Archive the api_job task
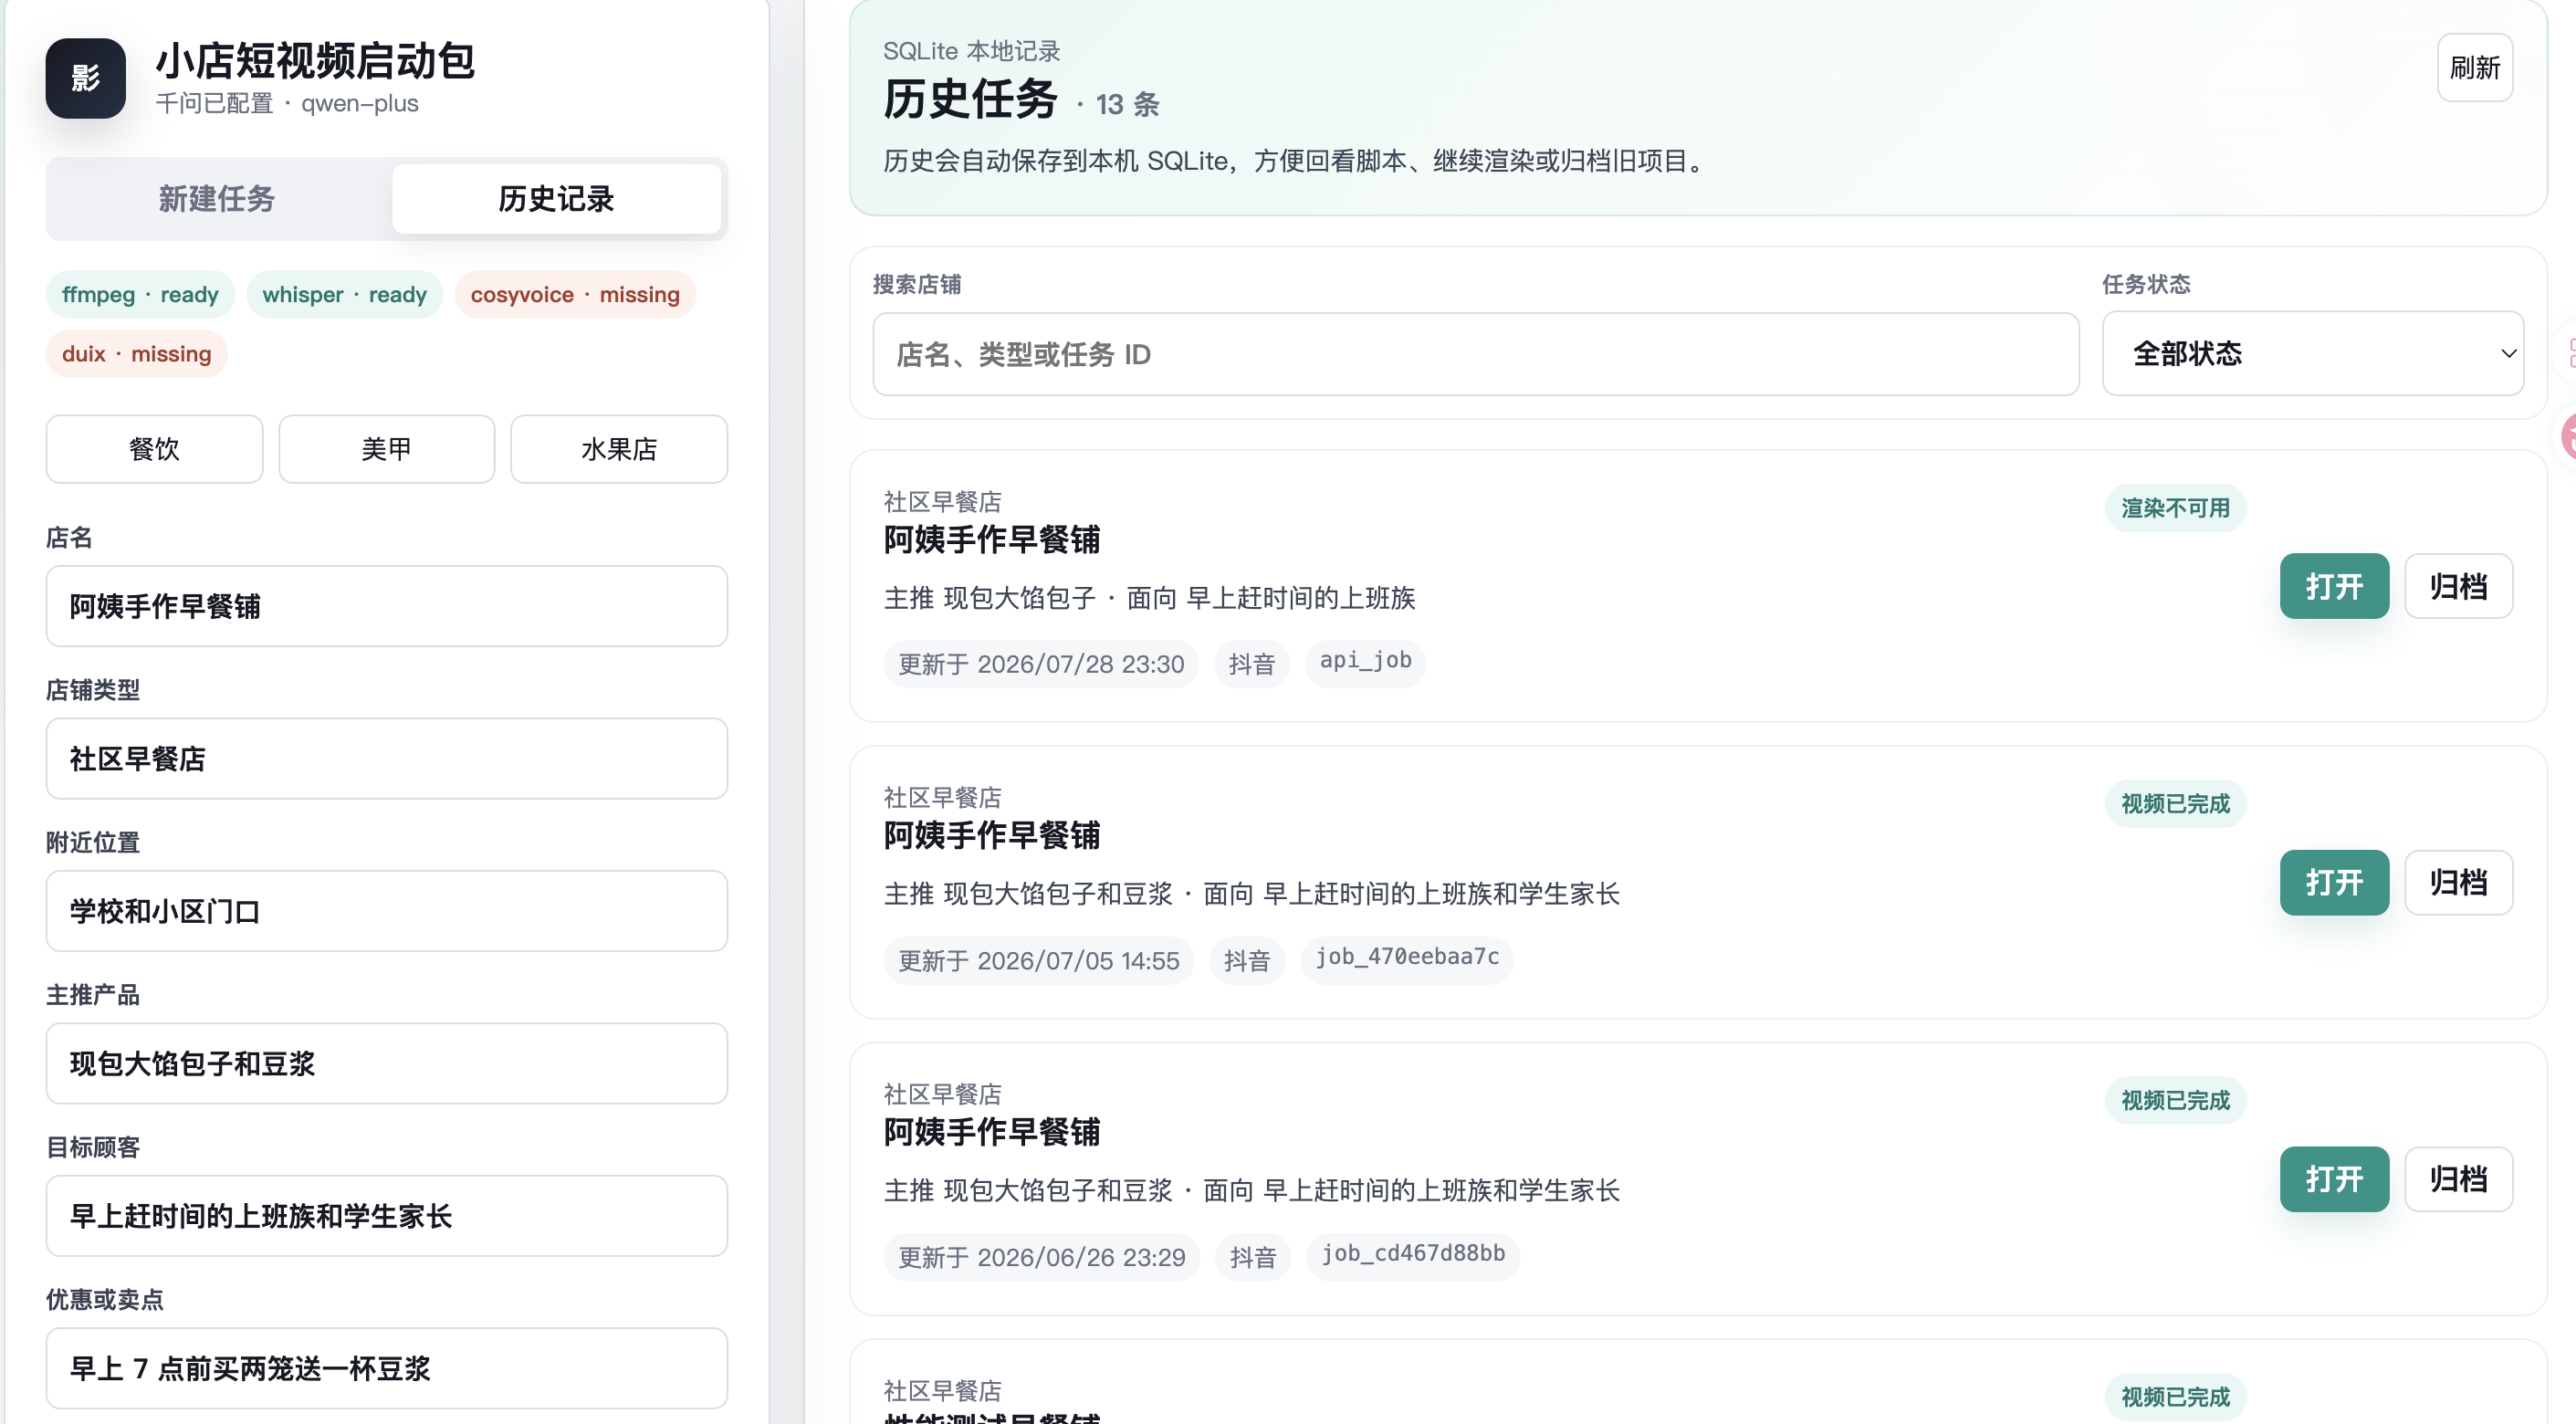 pyautogui.click(x=2458, y=586)
